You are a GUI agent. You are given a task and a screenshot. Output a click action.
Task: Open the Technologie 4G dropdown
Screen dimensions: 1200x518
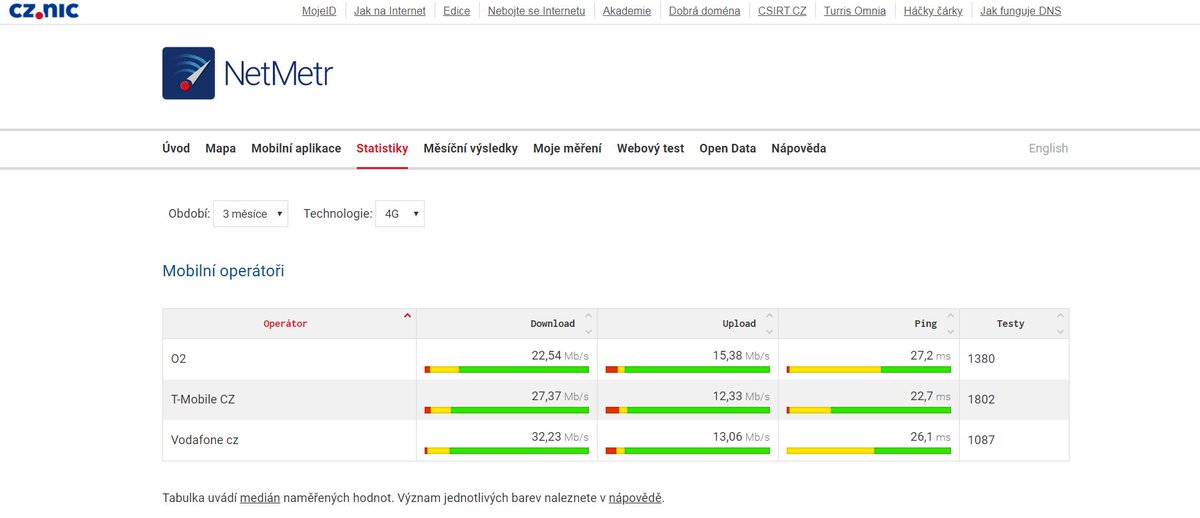[x=399, y=213]
